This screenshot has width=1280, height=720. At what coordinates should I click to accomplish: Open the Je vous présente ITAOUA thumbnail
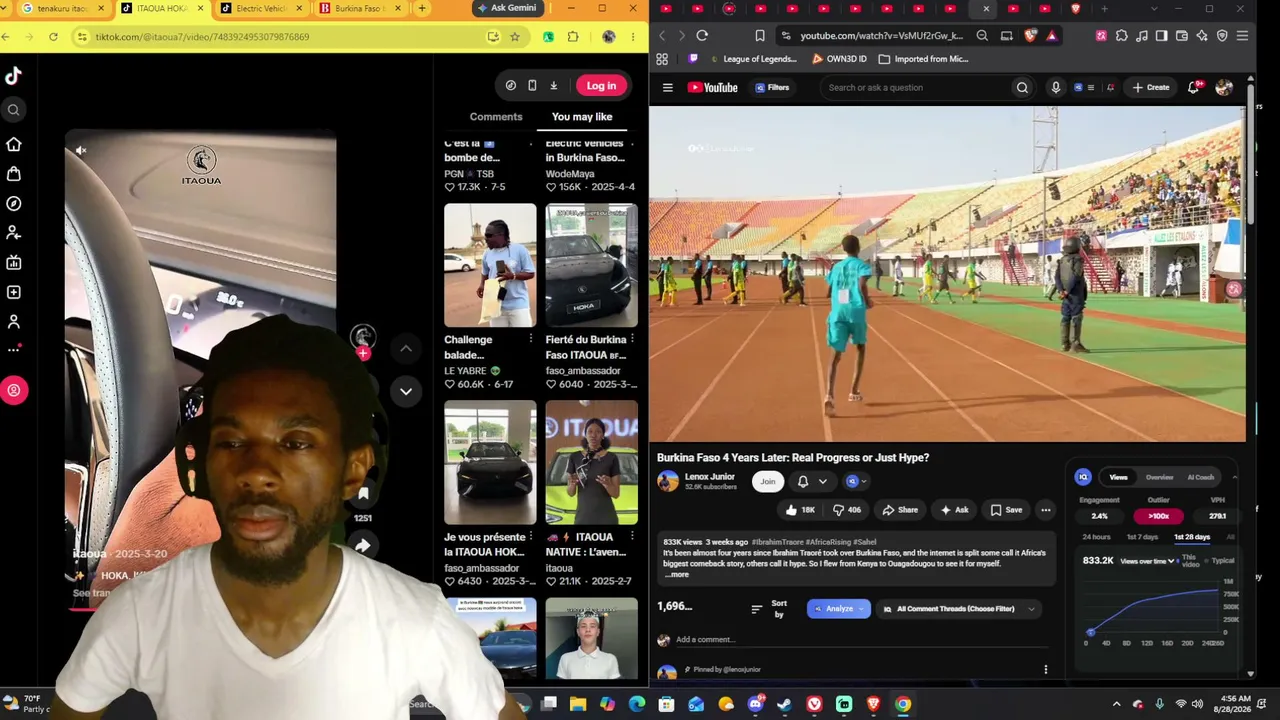coord(490,462)
